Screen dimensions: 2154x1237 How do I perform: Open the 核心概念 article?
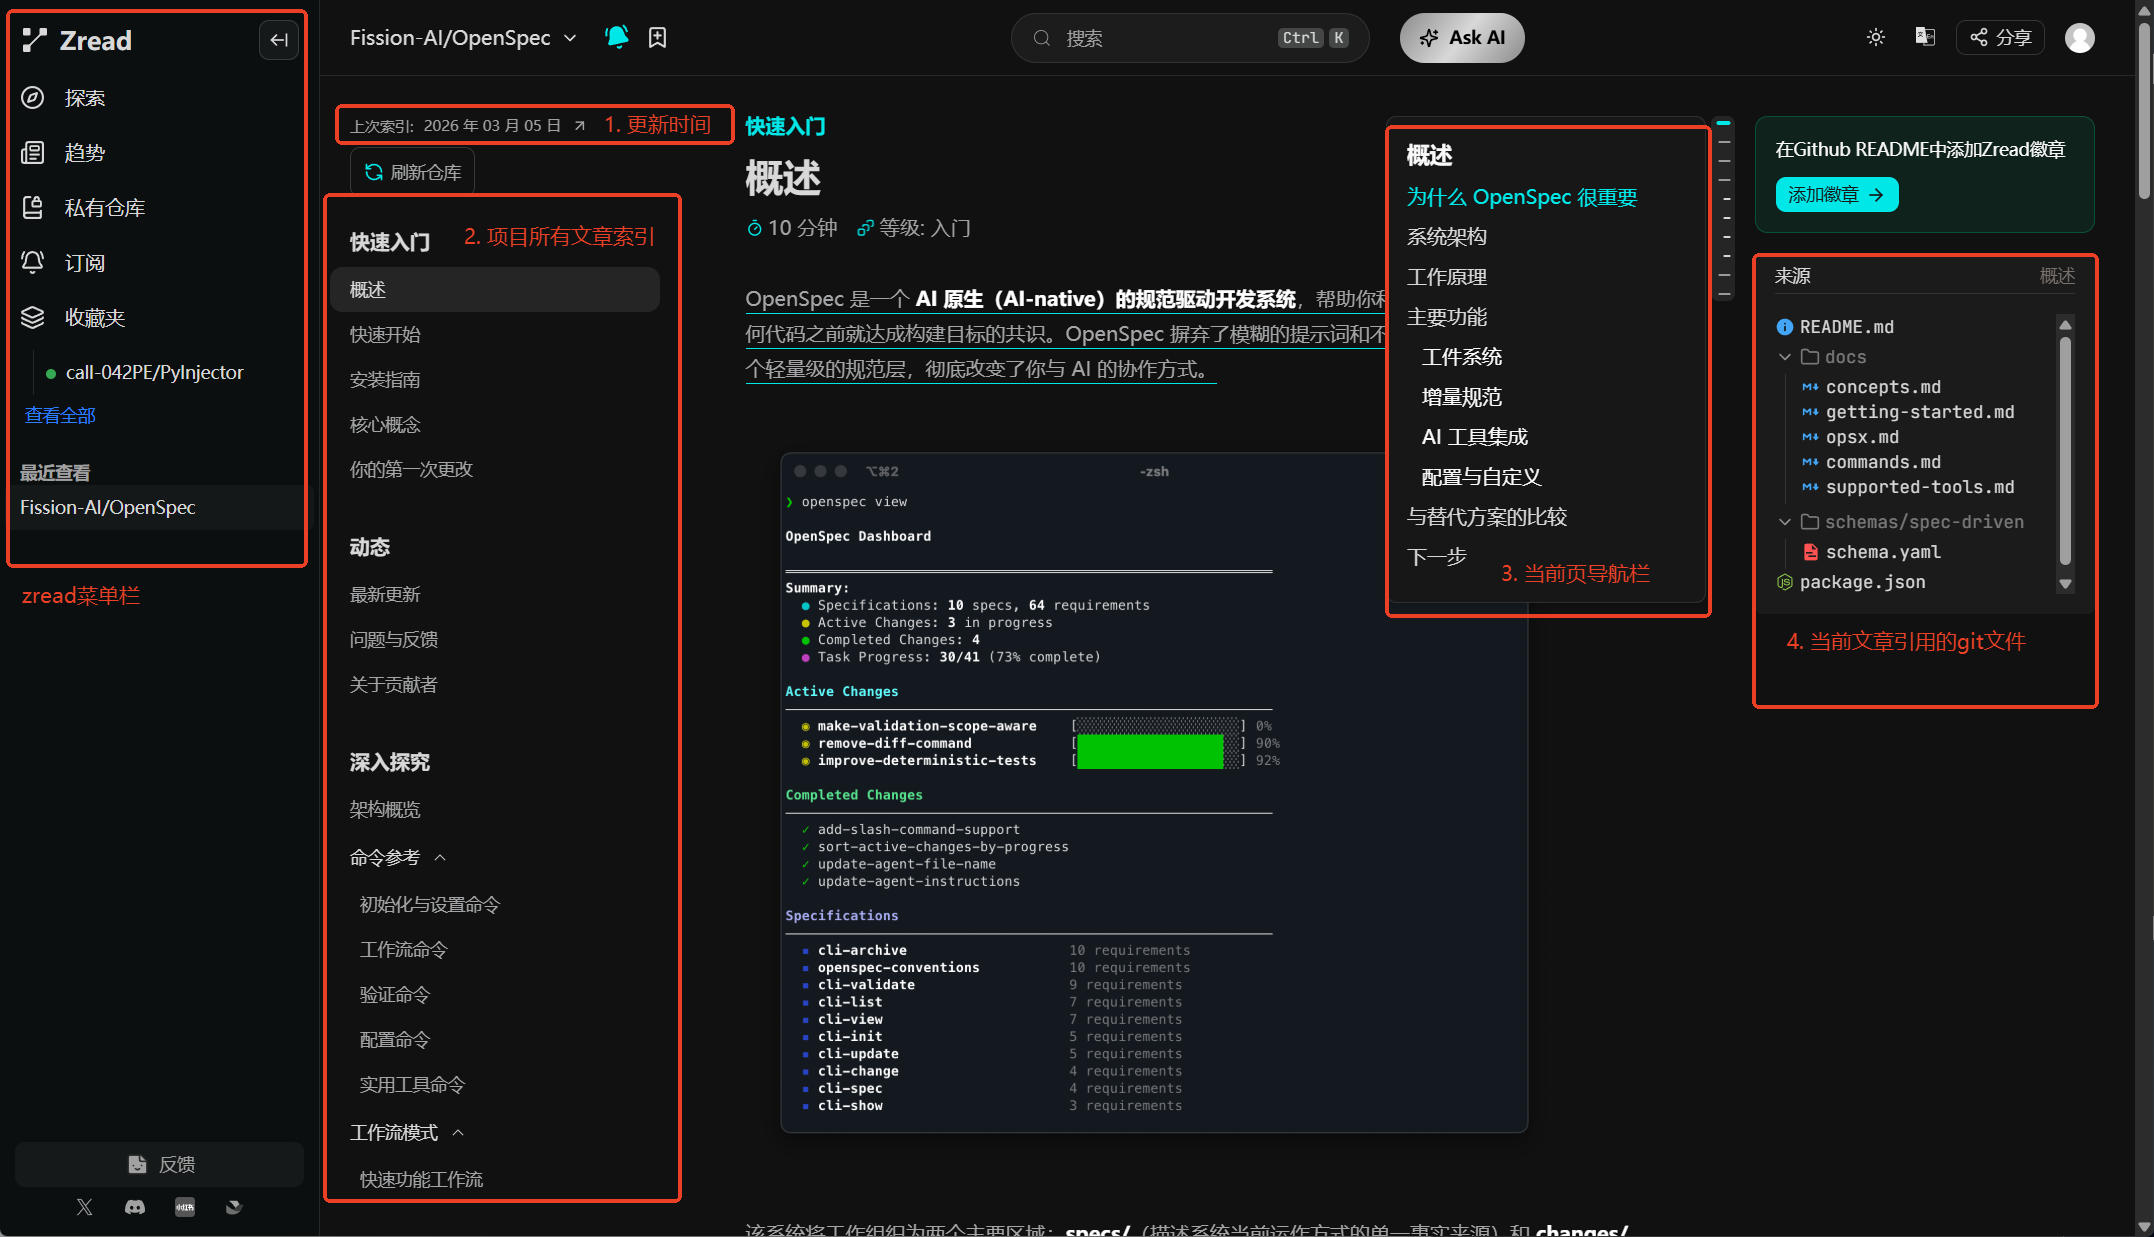coord(385,425)
